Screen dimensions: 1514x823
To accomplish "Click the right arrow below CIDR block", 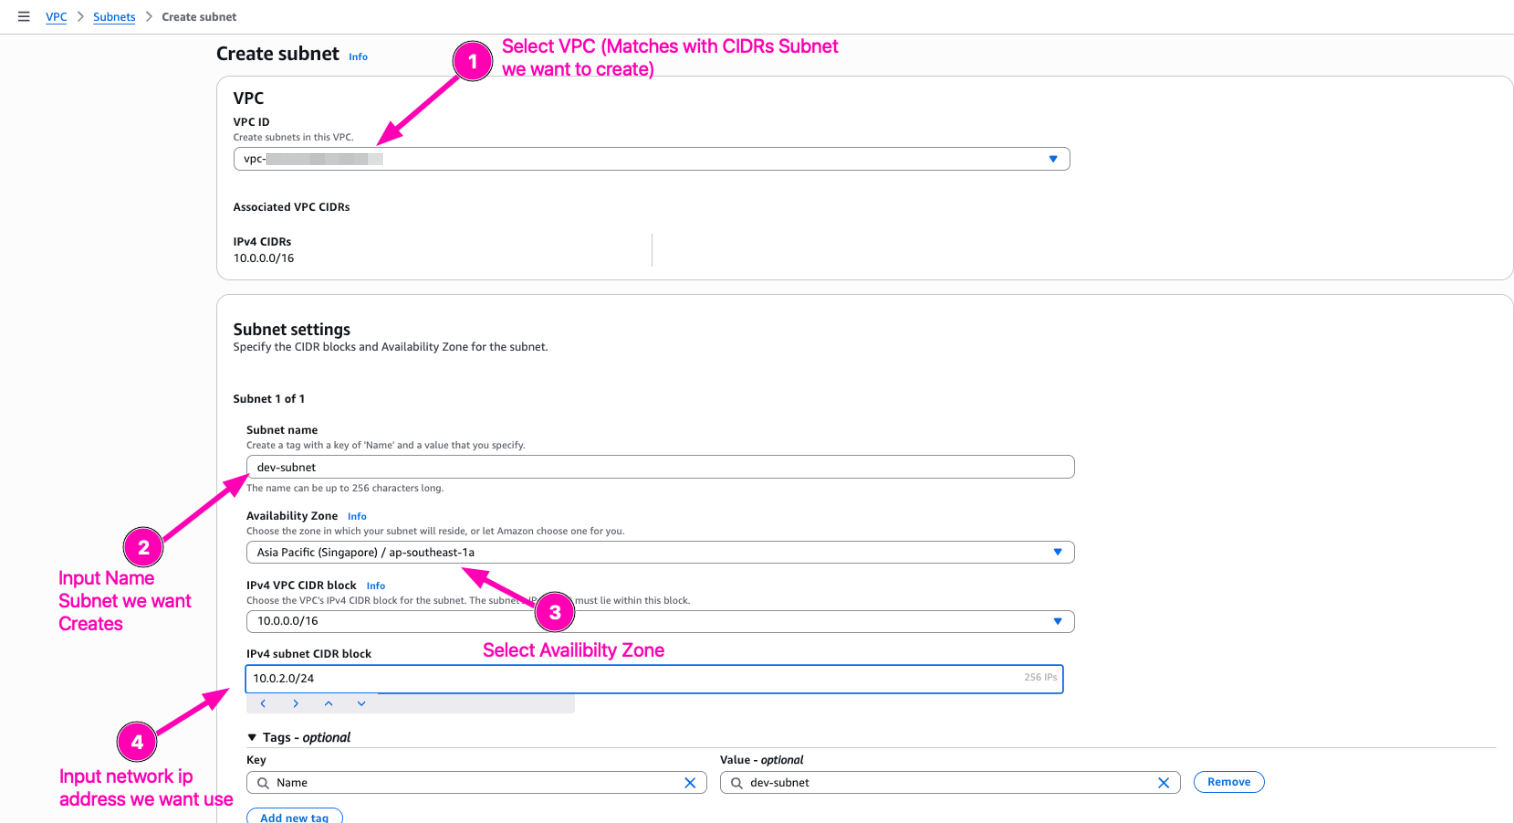I will click(296, 704).
